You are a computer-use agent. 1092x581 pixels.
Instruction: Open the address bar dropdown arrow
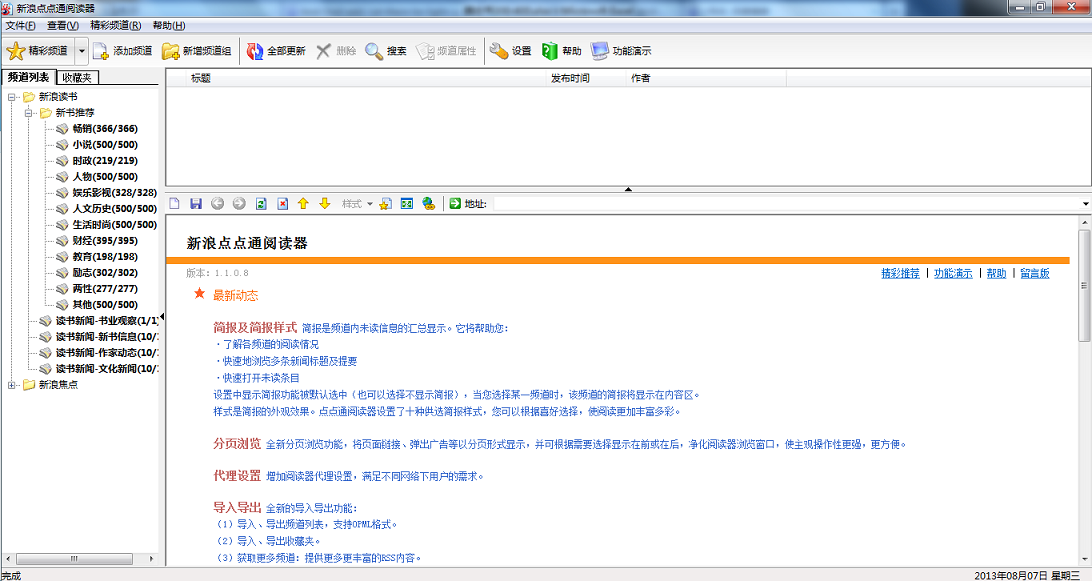[1085, 204]
